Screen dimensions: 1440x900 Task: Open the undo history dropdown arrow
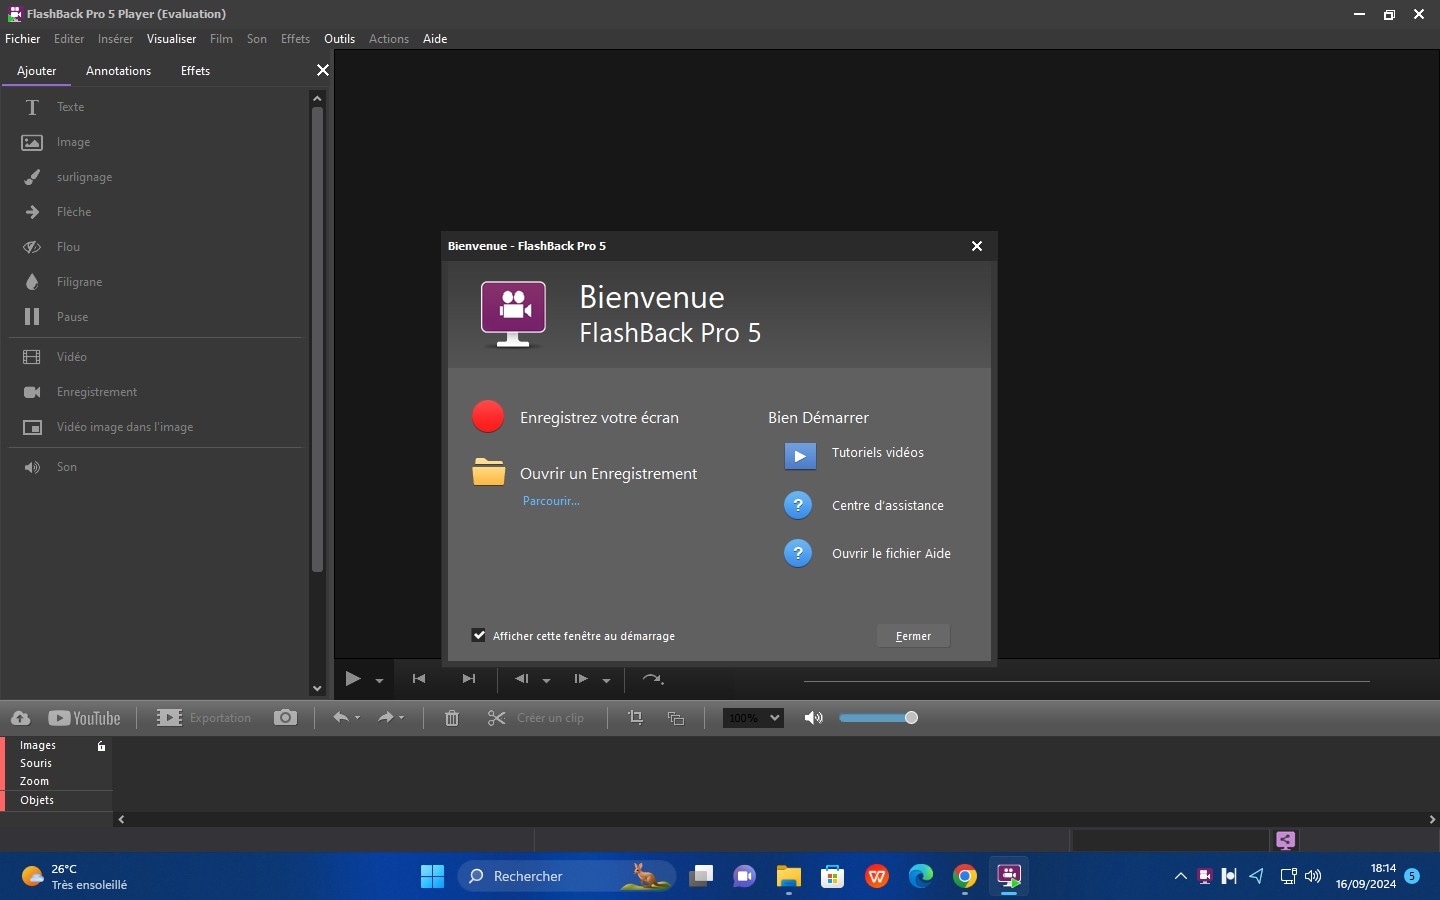tap(358, 718)
